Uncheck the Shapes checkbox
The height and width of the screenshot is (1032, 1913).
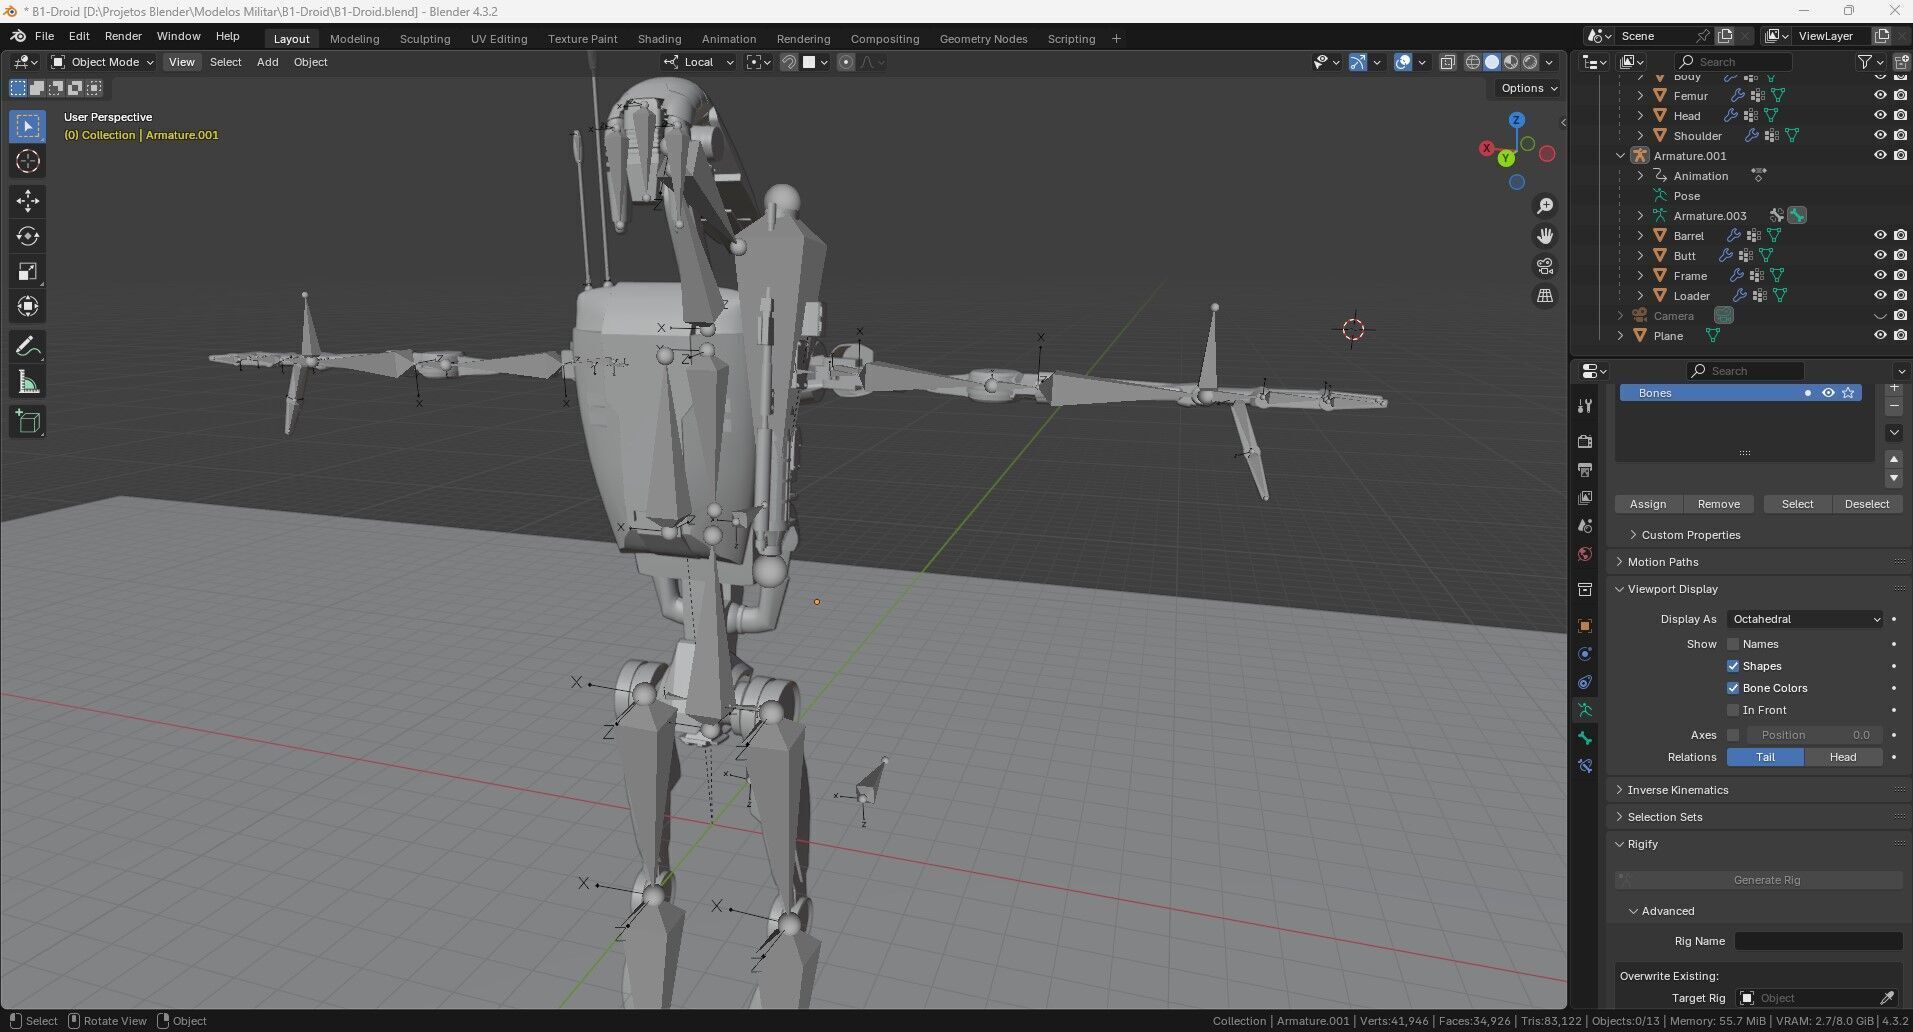1733,666
